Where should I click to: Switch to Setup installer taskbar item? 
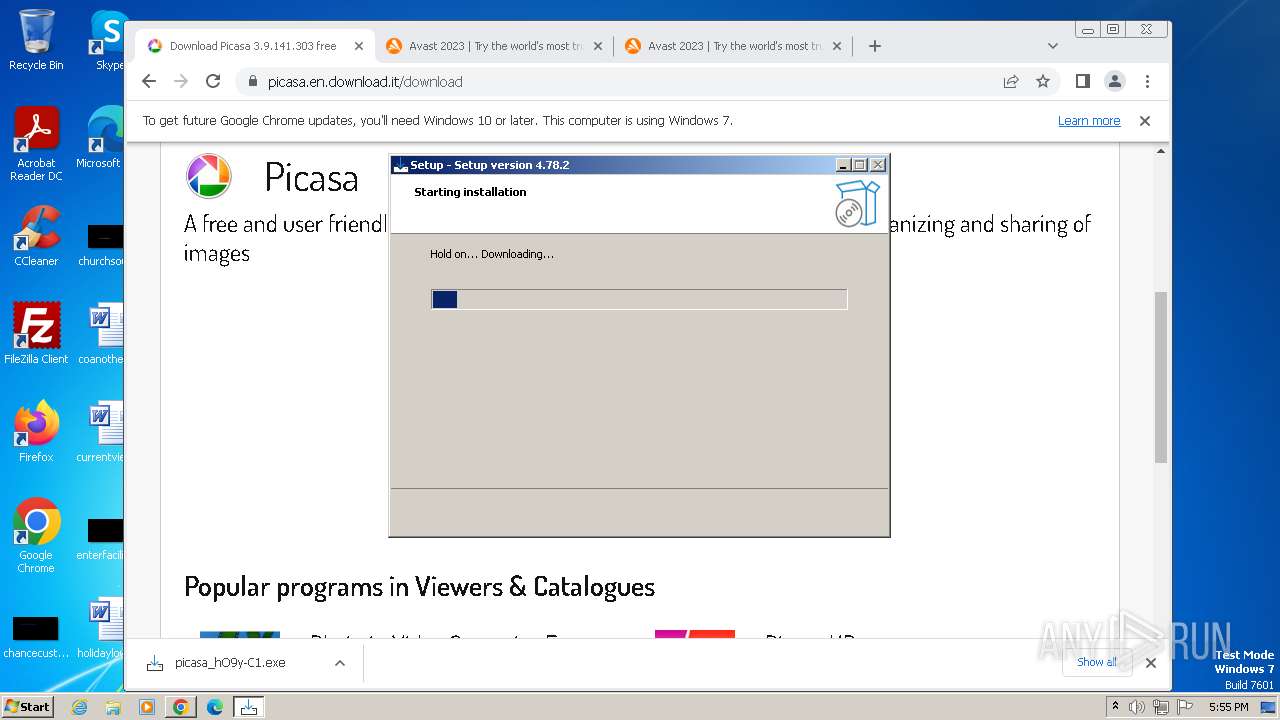tap(248, 707)
